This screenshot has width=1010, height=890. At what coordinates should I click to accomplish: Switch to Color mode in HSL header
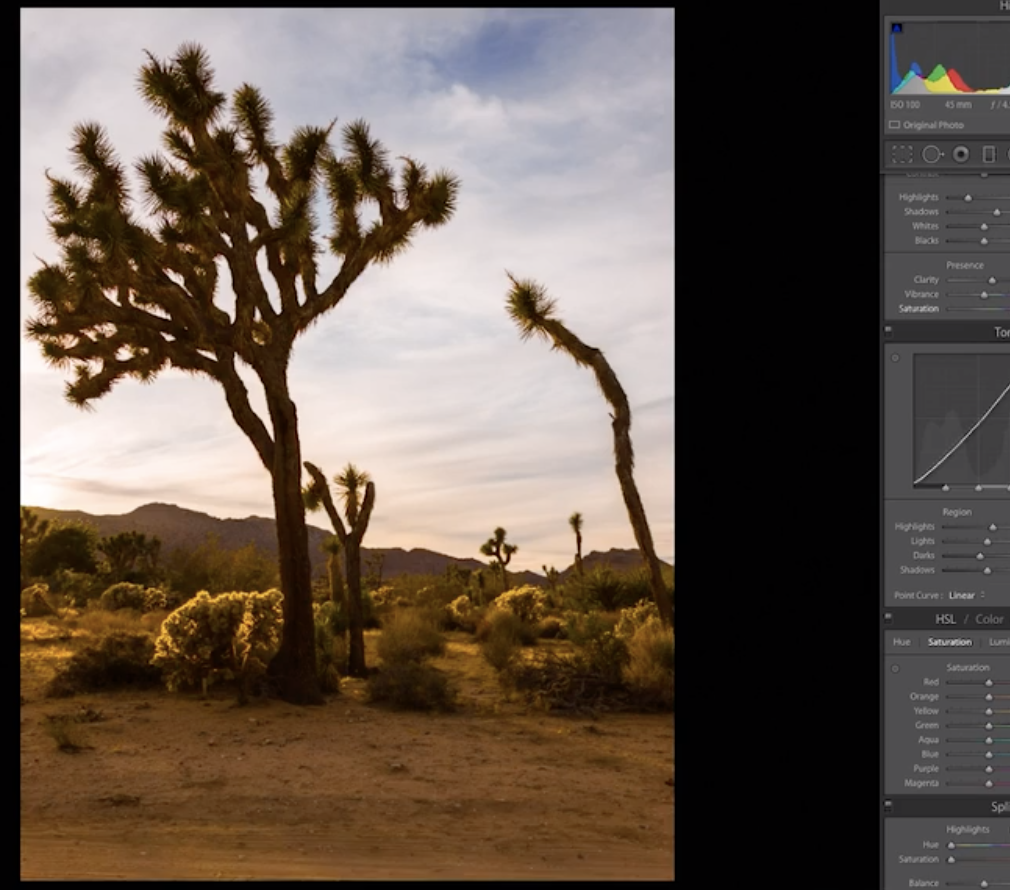pyautogui.click(x=989, y=619)
